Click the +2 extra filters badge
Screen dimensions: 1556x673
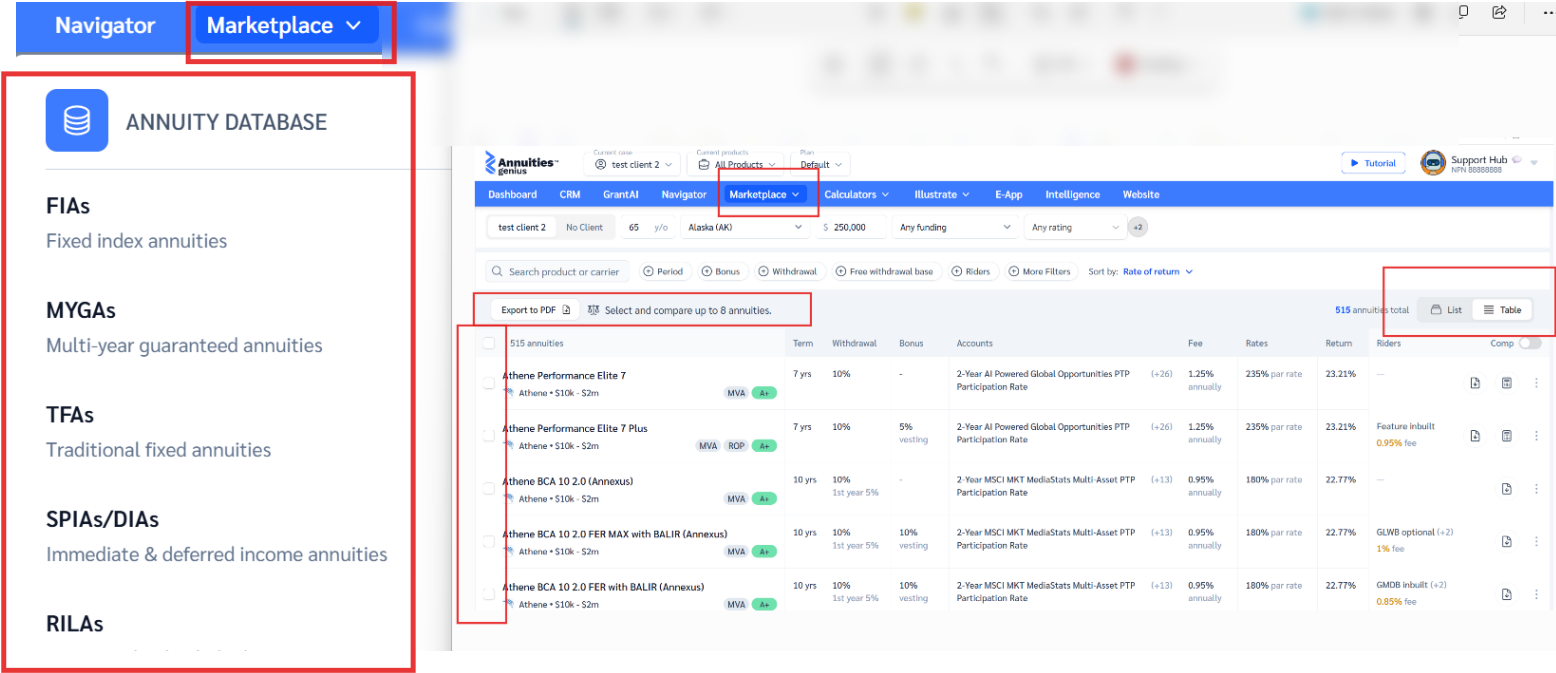tap(1137, 227)
